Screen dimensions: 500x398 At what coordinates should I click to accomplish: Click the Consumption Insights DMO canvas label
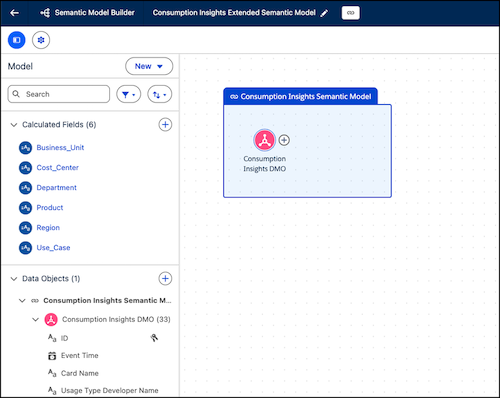pyautogui.click(x=265, y=164)
